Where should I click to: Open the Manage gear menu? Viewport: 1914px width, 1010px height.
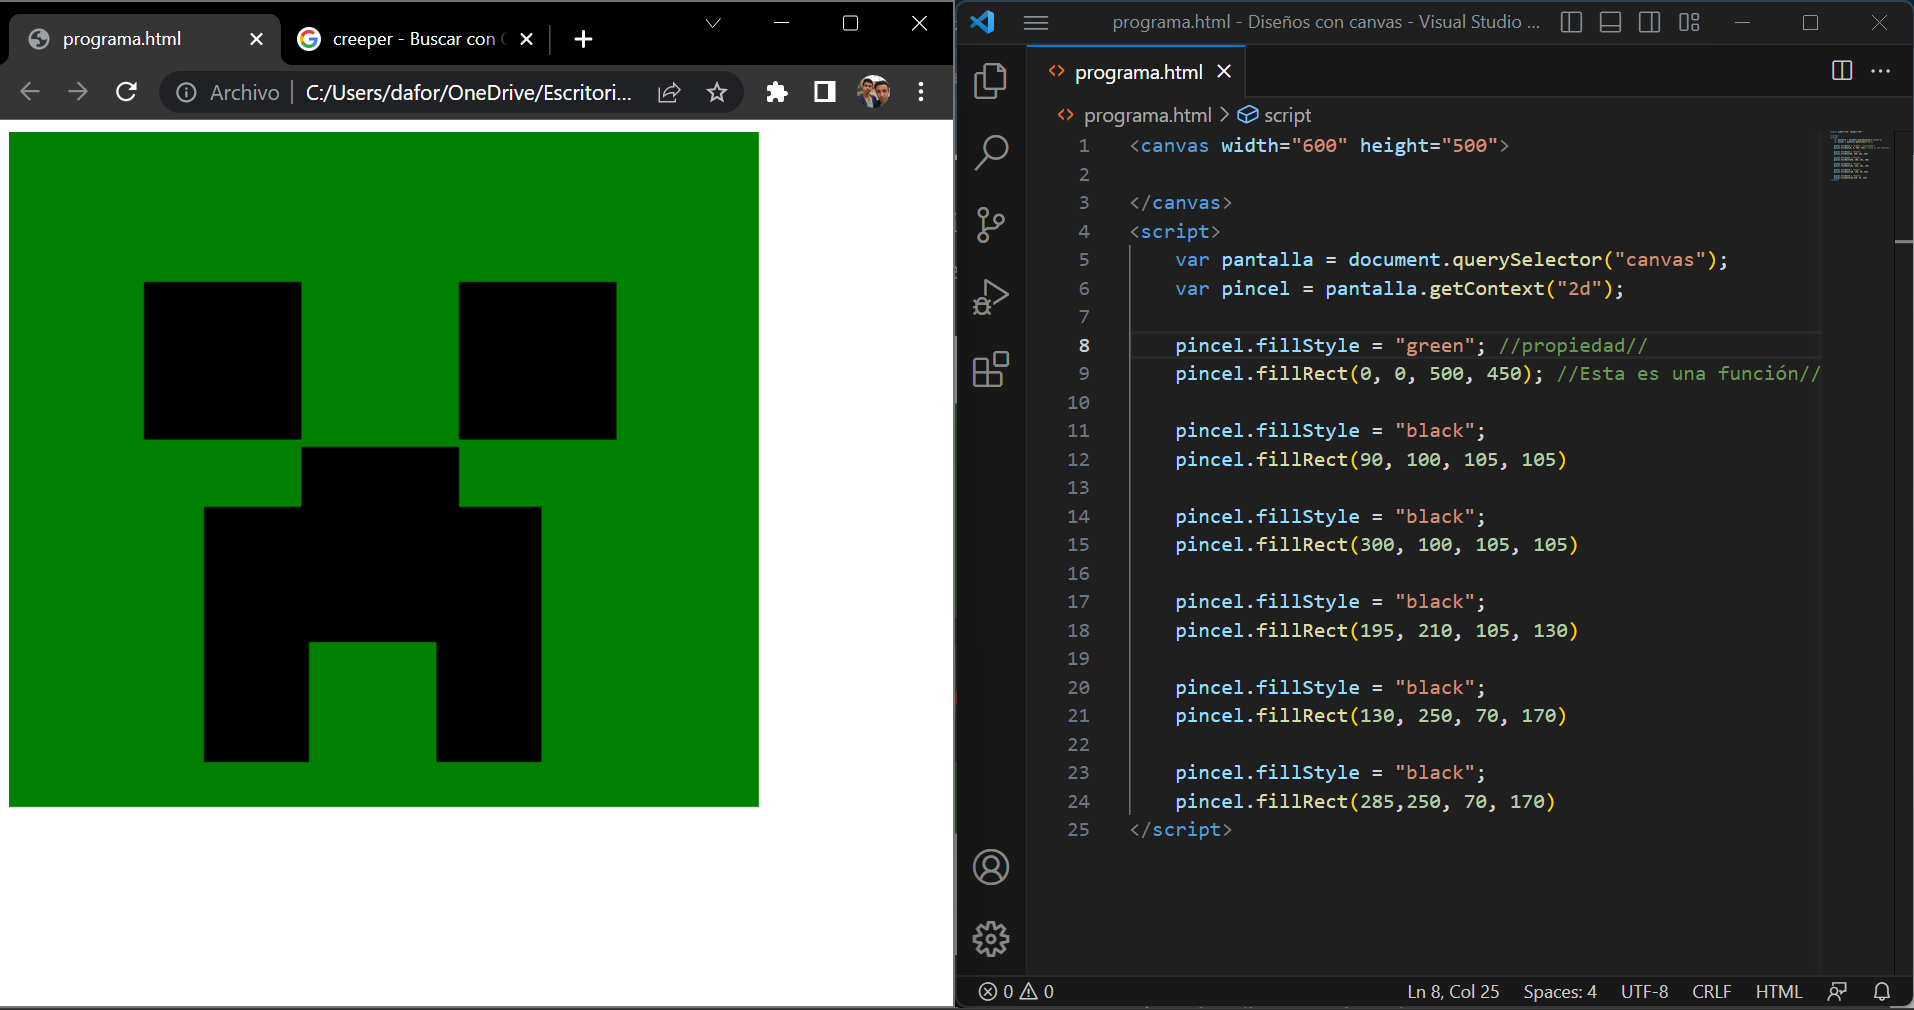(991, 938)
